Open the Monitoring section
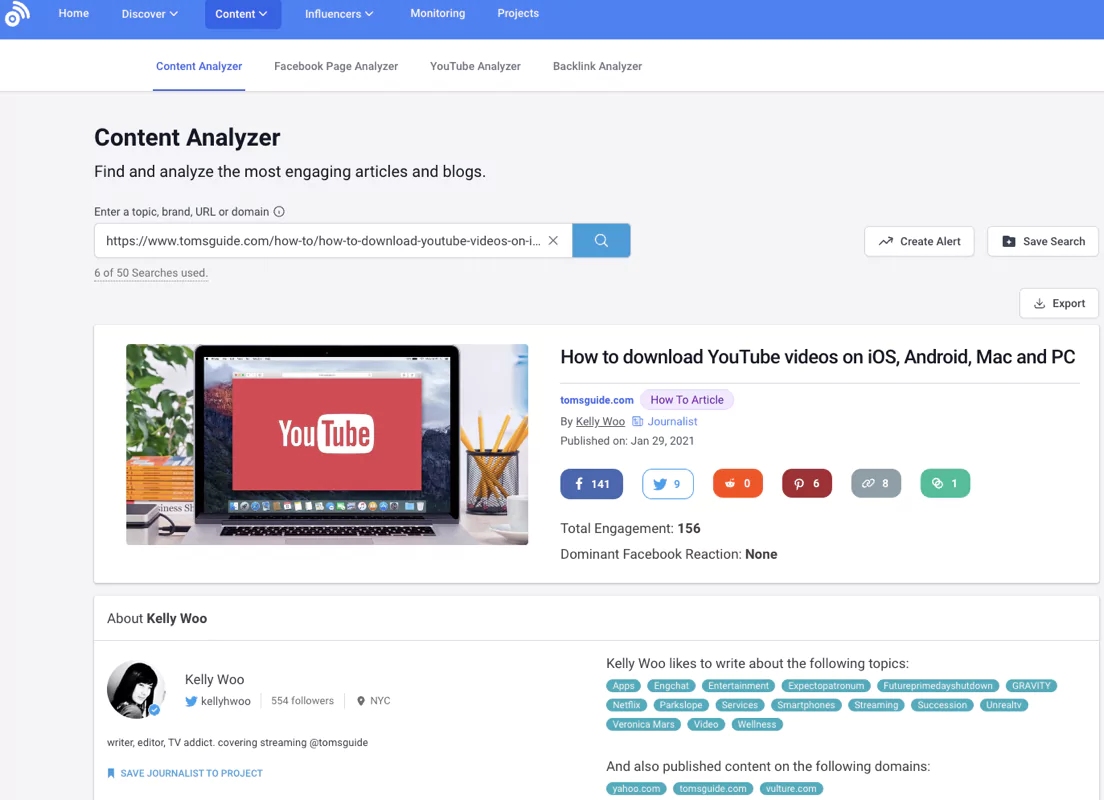Screen dimensions: 1104x800 tap(437, 13)
